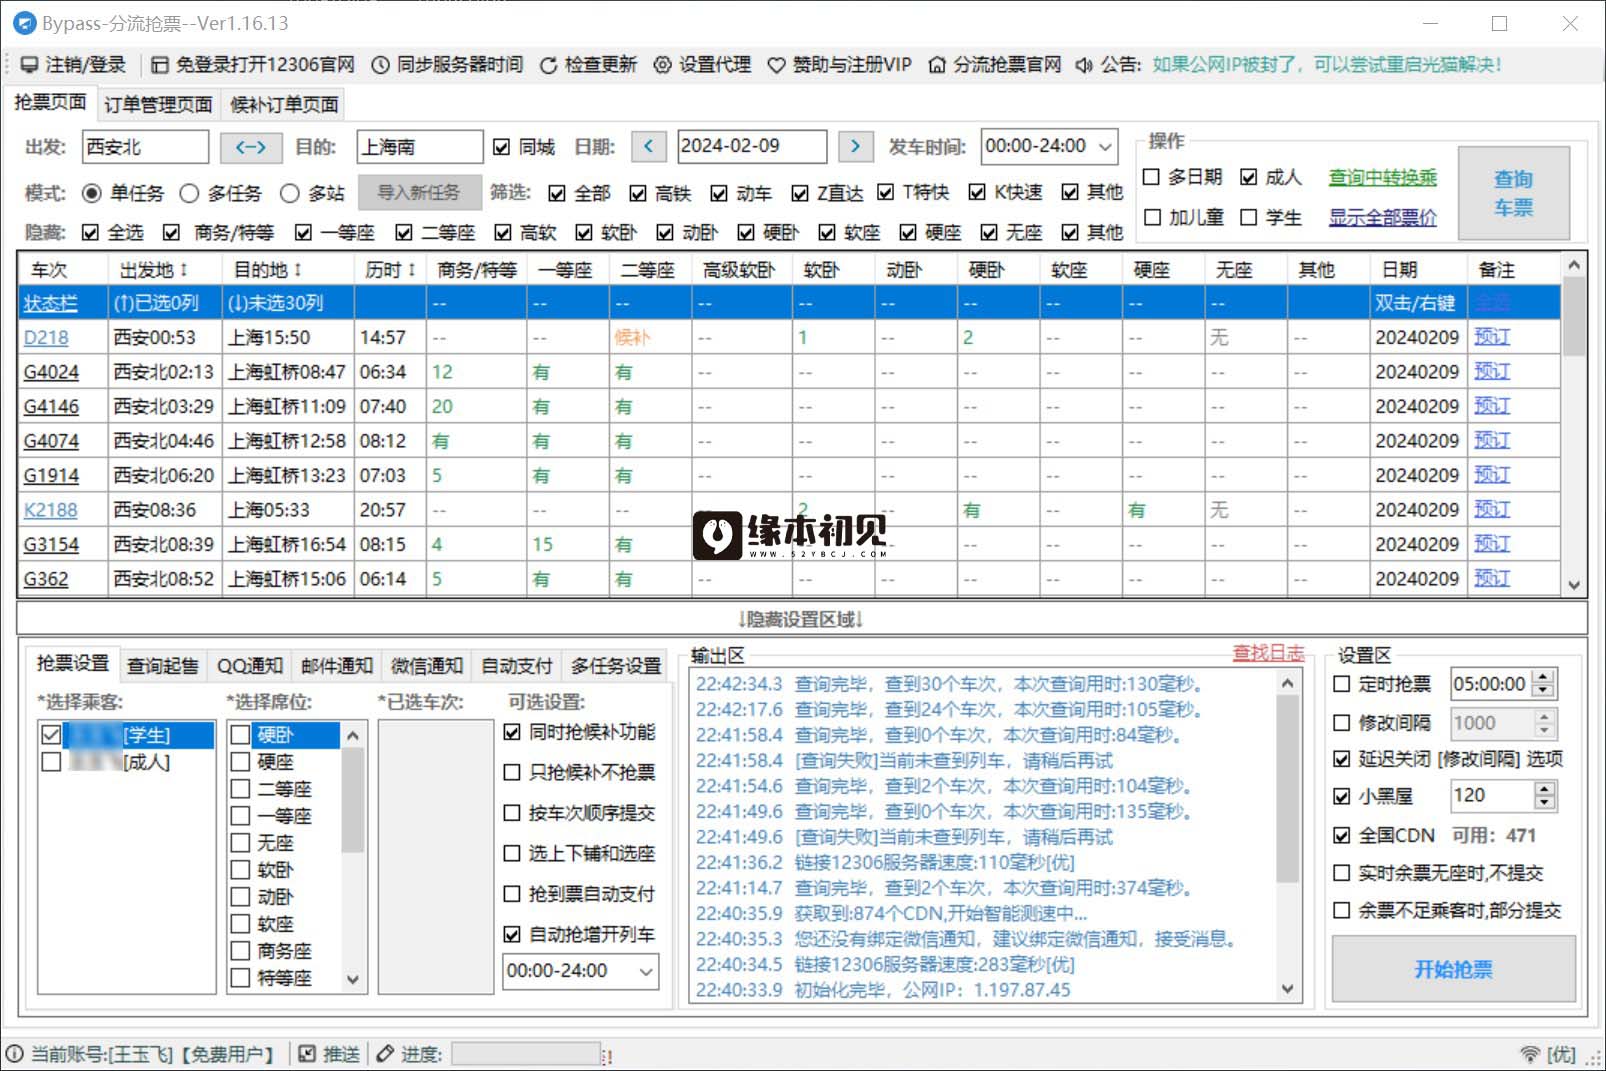1606x1071 pixels.
Task: Click the 出发 station input field
Action: click(145, 147)
